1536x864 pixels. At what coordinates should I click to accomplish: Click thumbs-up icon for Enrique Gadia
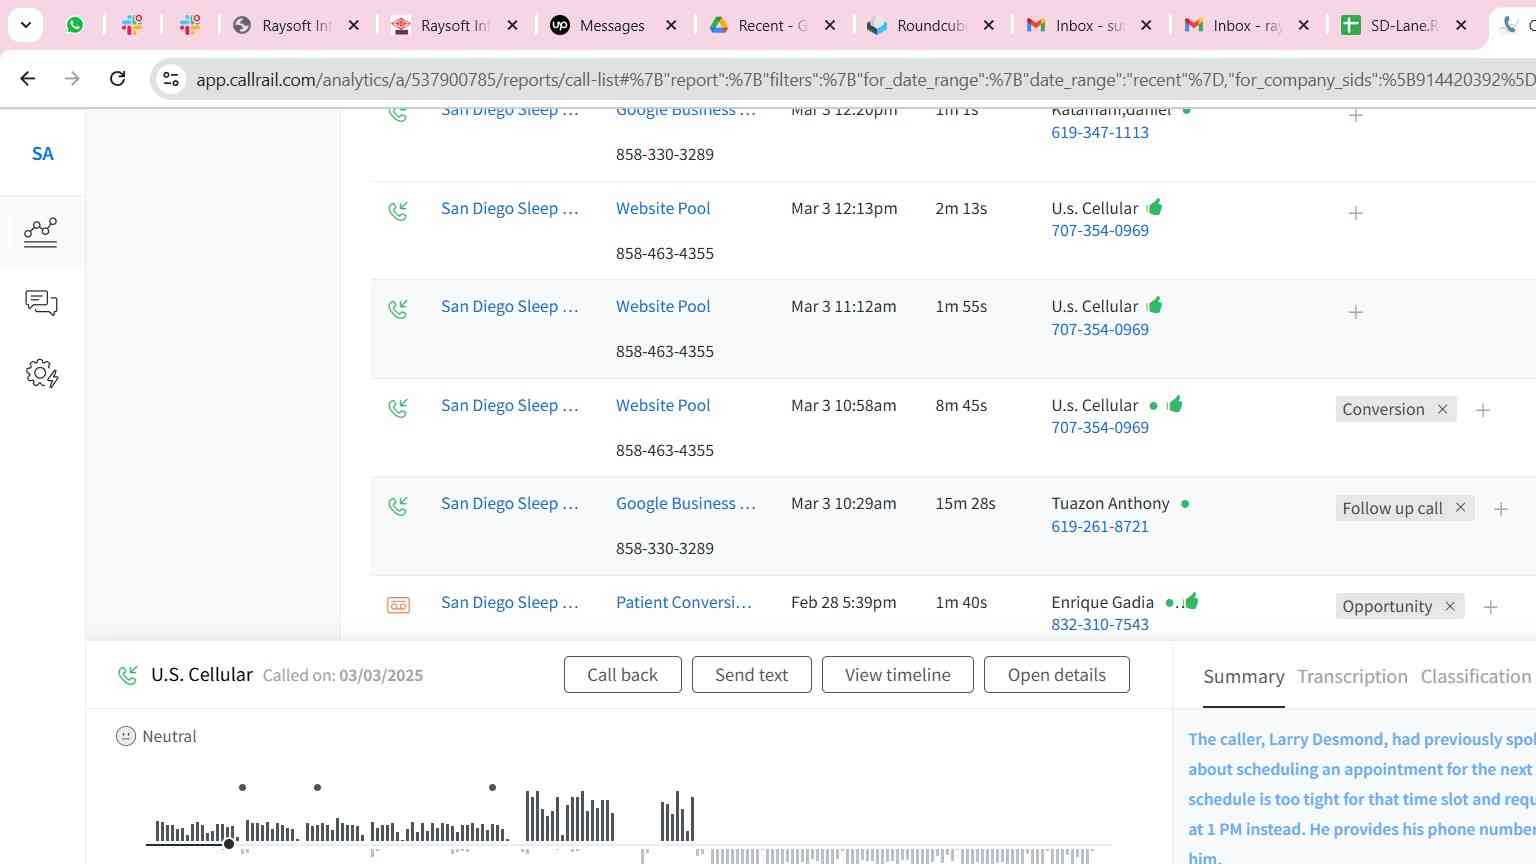pyautogui.click(x=1190, y=601)
